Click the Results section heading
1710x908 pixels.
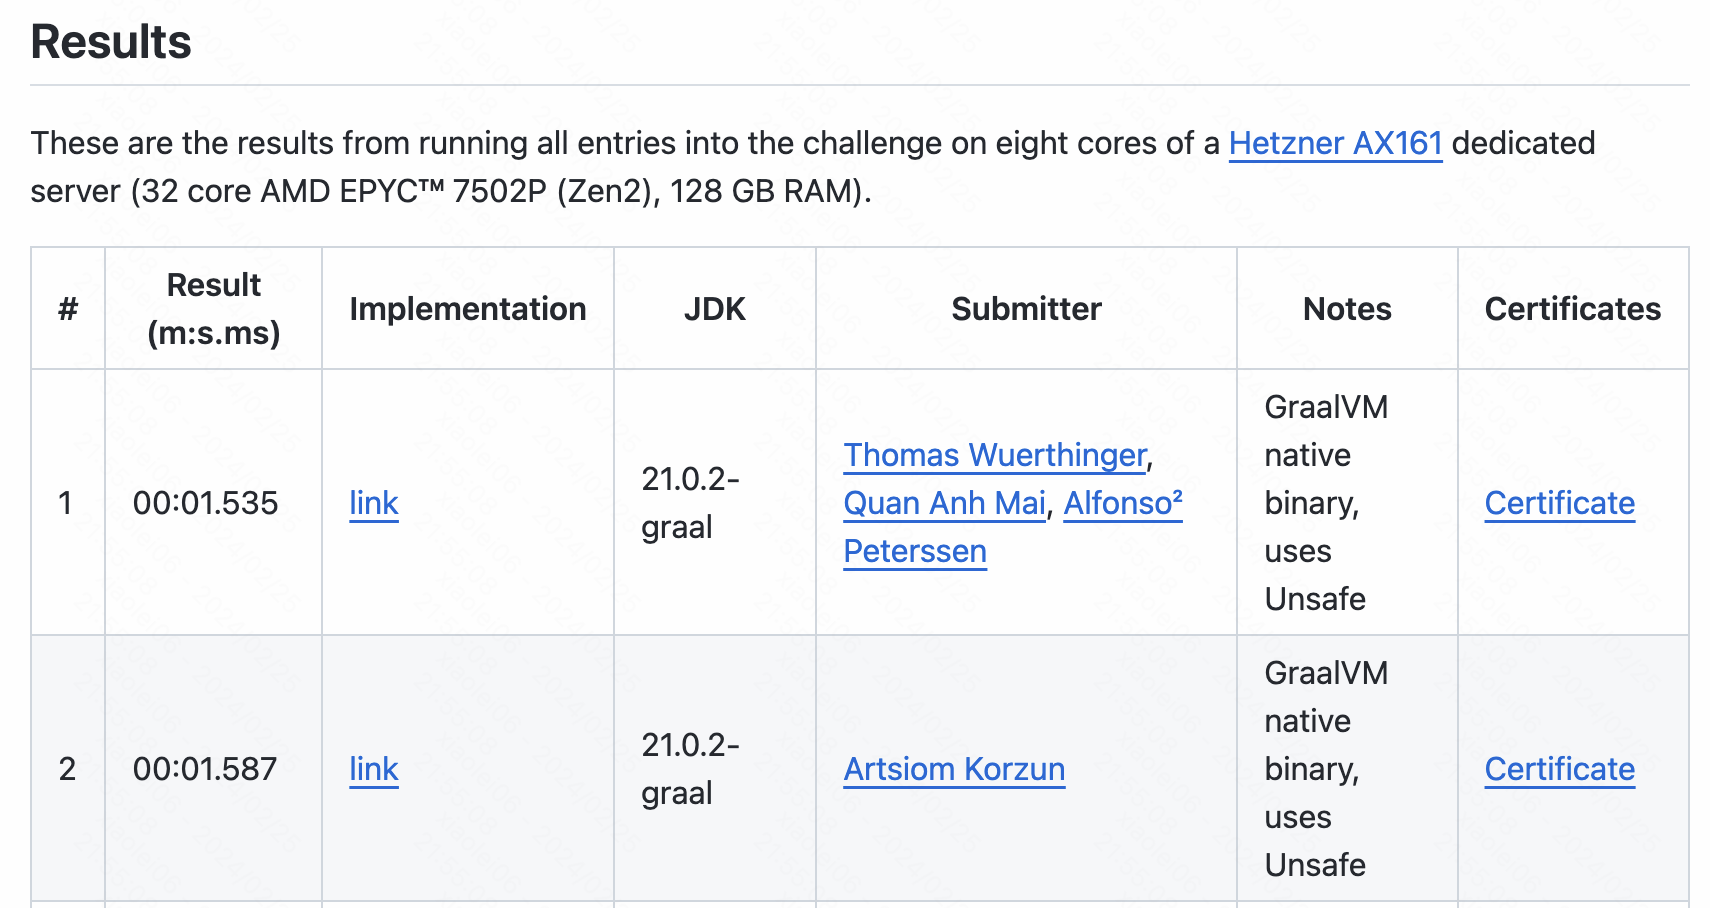tap(111, 42)
